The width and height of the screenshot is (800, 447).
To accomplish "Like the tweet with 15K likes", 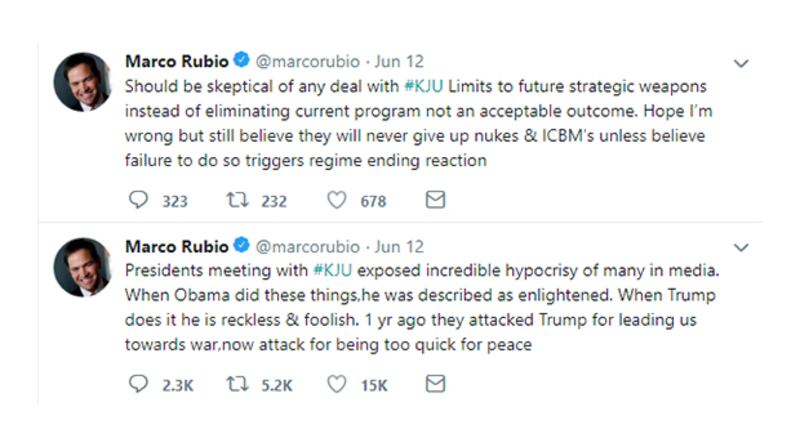I will [x=337, y=384].
